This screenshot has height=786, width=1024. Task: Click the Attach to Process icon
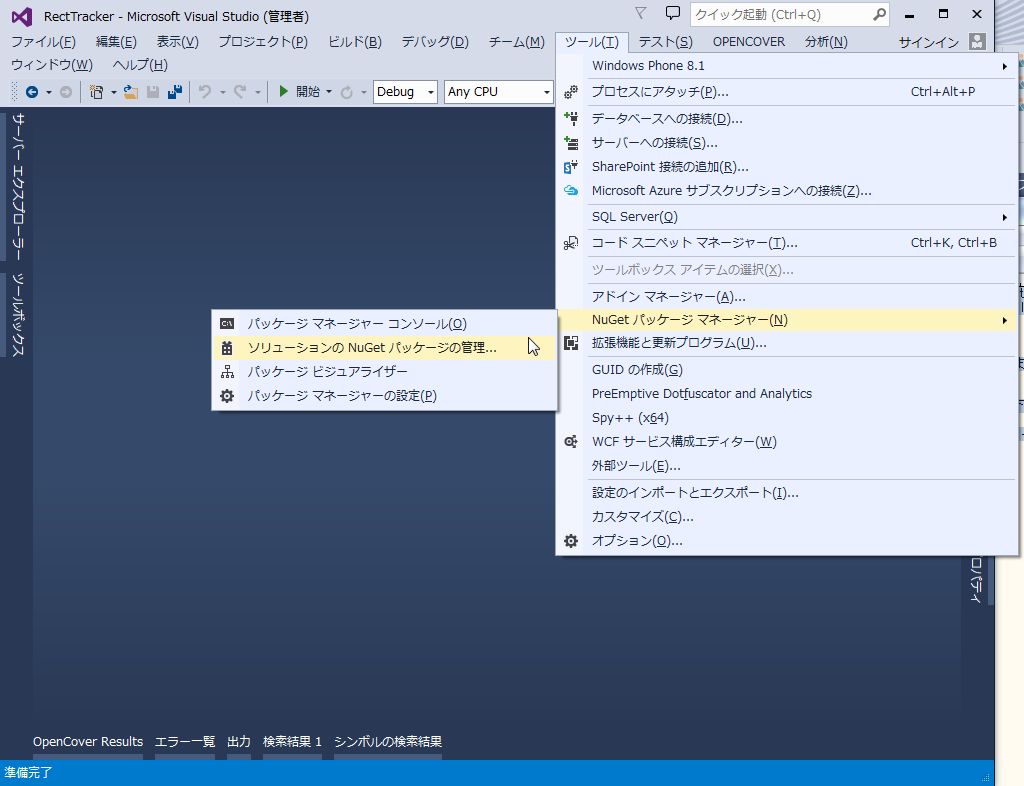[570, 90]
